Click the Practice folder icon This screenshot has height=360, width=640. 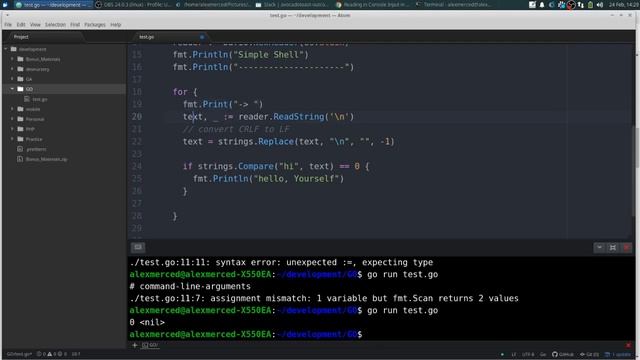pos(20,139)
